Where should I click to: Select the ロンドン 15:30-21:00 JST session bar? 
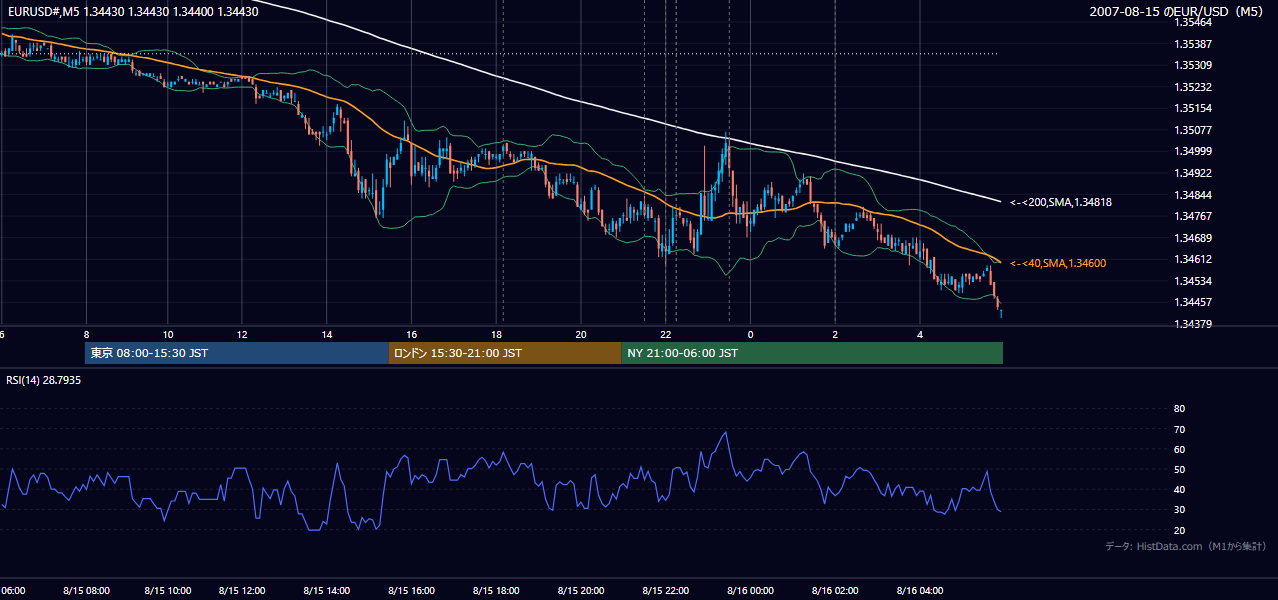(505, 353)
